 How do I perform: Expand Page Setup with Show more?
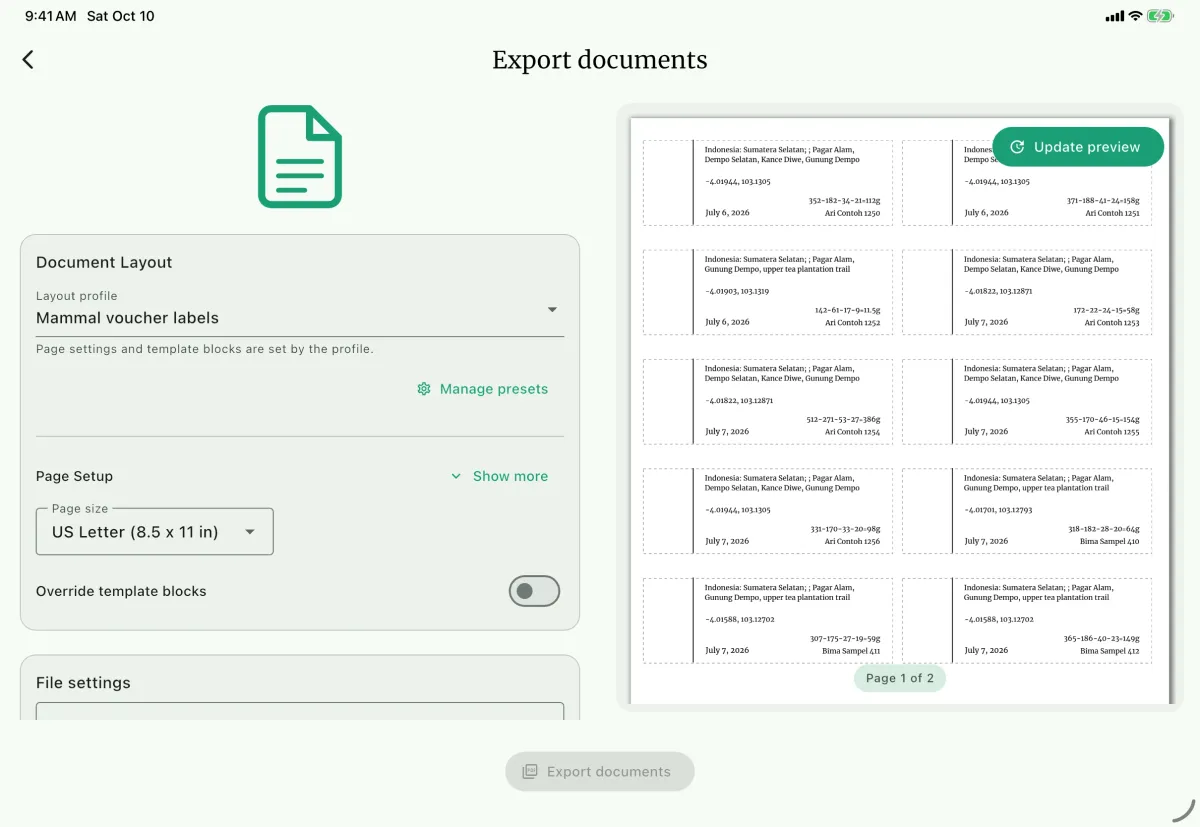pos(499,476)
